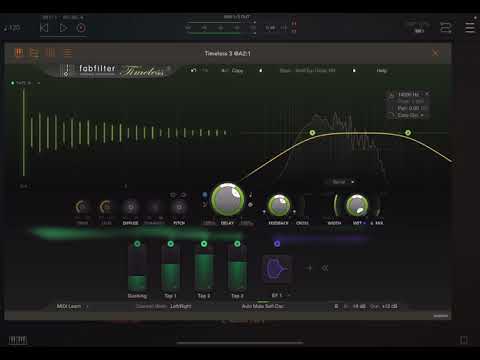480x360 pixels.
Task: Open the routing icon beside hamburger menu
Action: 446,27
